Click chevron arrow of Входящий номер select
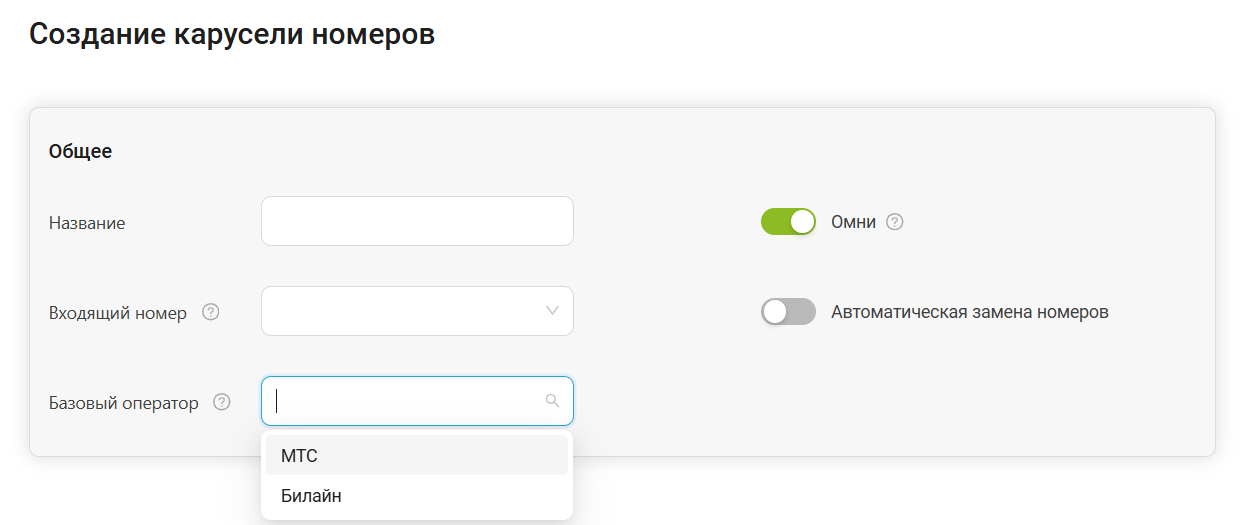Viewport: 1256px width, 525px height. tap(552, 311)
